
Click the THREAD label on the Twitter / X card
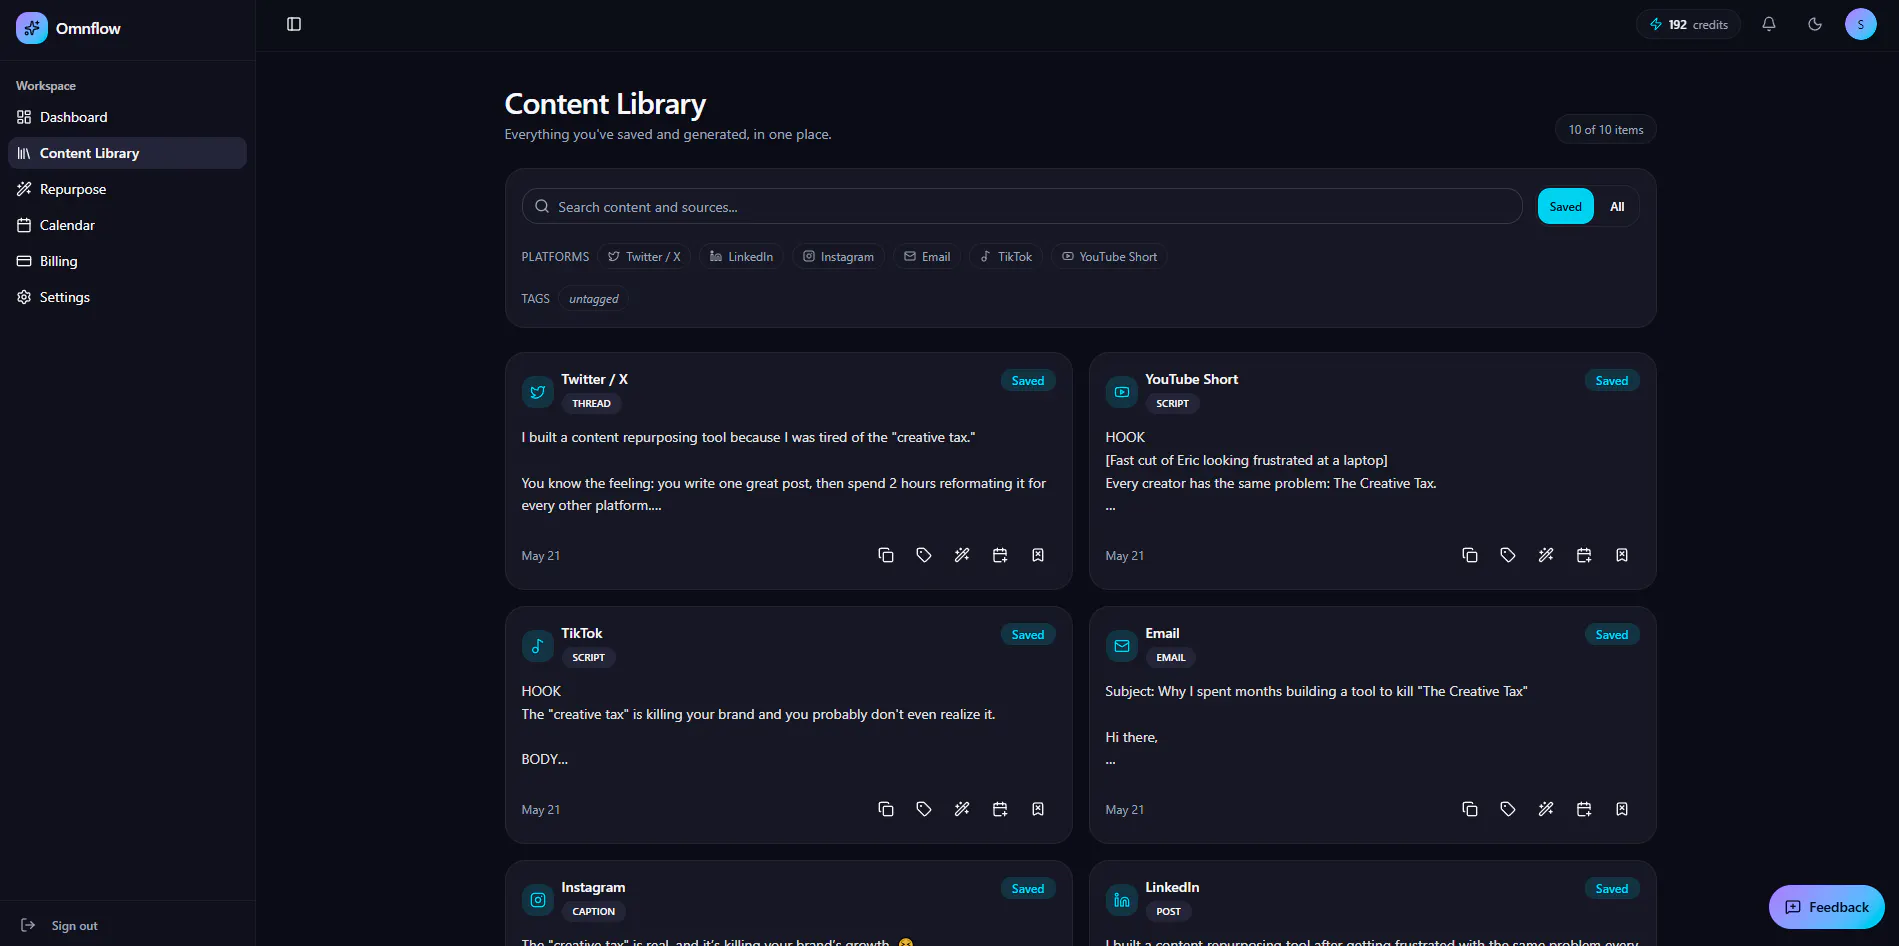[591, 404]
